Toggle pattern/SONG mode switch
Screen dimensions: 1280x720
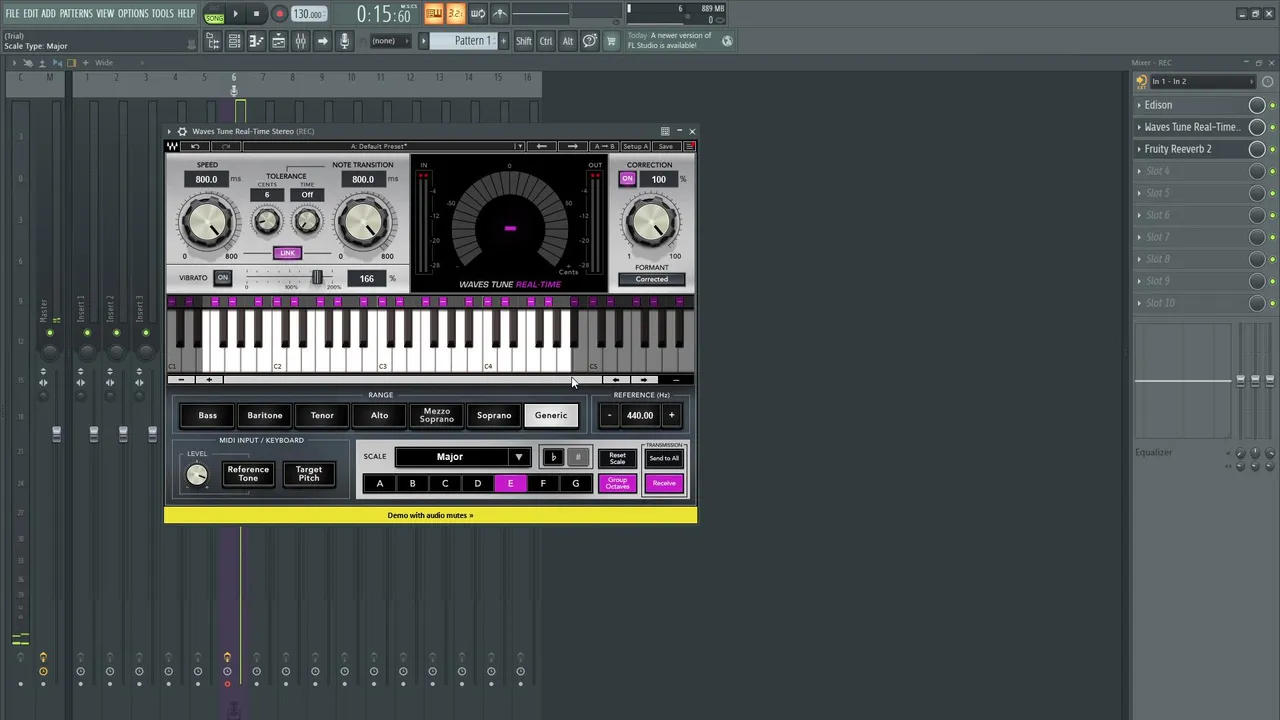click(214, 14)
